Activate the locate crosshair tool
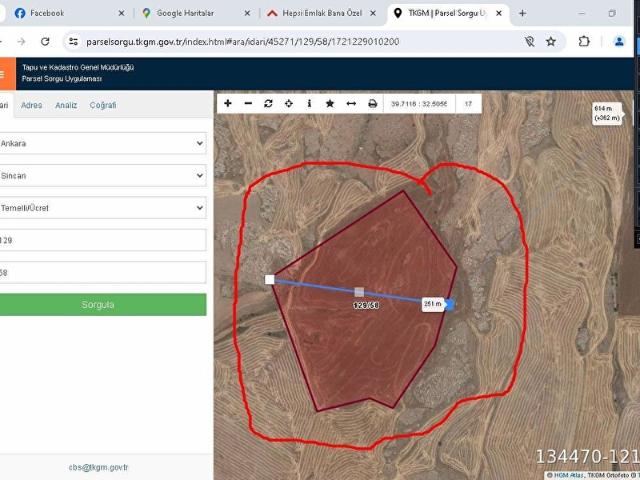The image size is (640, 480). coord(289,103)
